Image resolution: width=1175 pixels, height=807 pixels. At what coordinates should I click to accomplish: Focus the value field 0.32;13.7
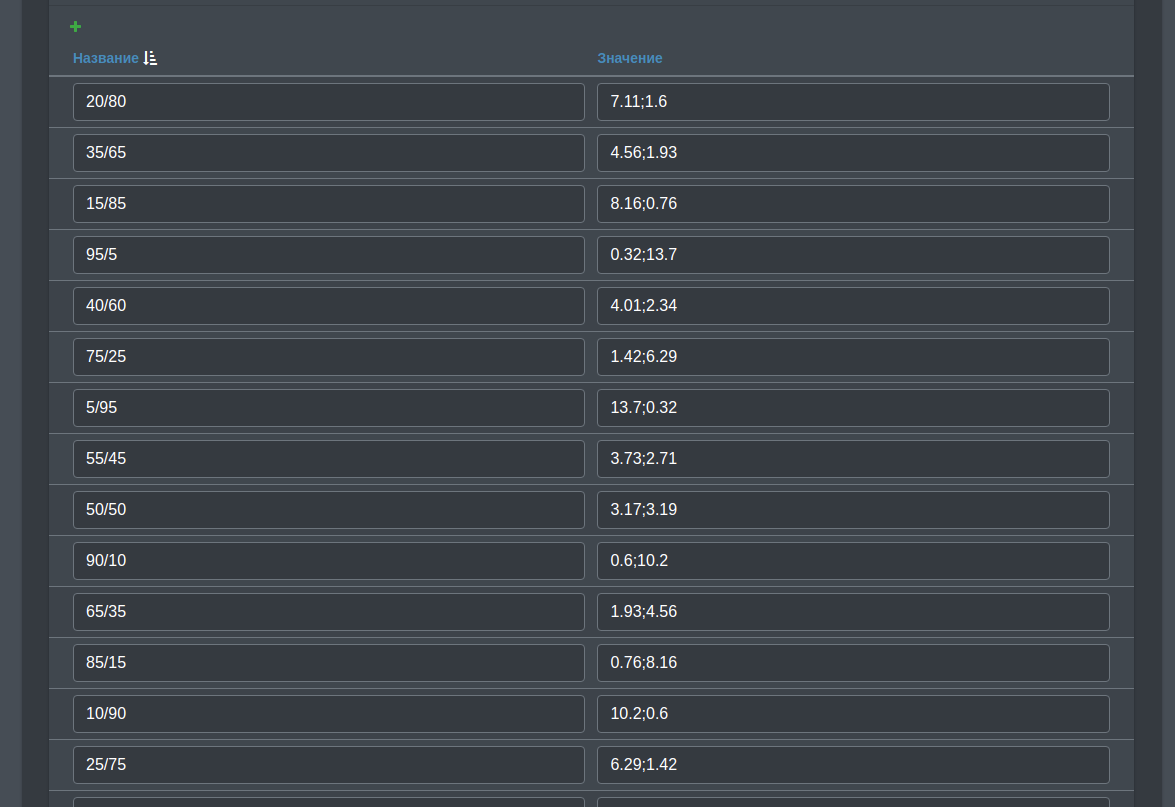[x=853, y=255]
